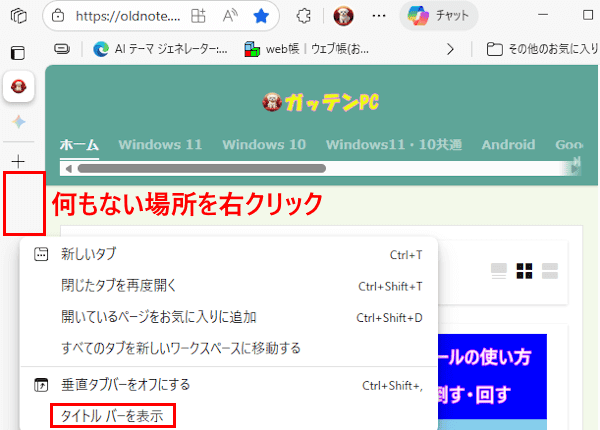The image size is (600, 430).
Task: Open split screen icon in address bar
Action: pos(198,16)
